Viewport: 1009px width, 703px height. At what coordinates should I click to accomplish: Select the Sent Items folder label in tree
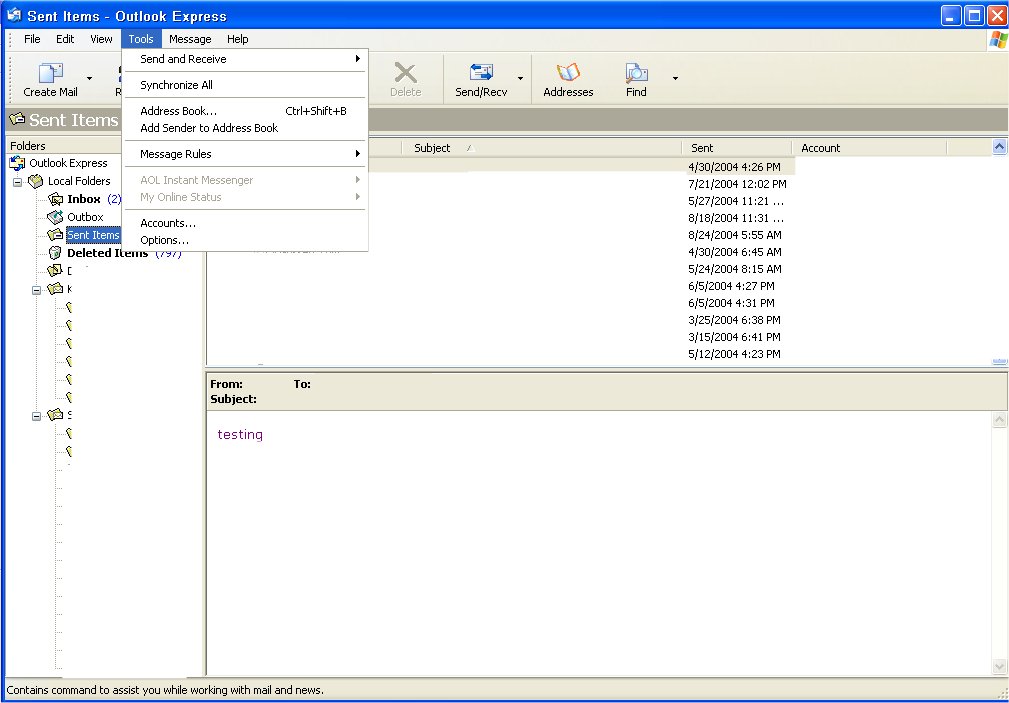point(93,235)
